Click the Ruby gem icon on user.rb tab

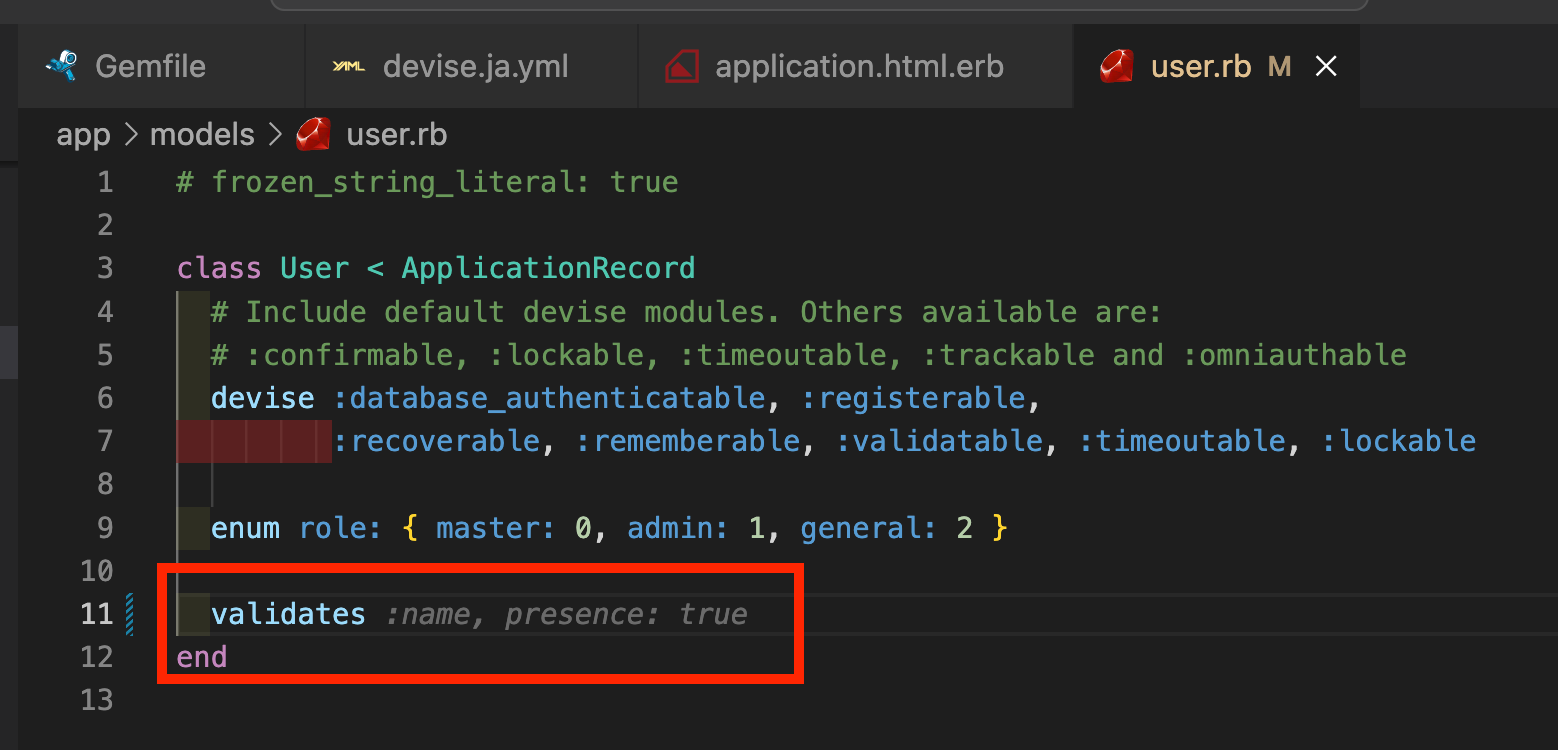coord(1117,67)
